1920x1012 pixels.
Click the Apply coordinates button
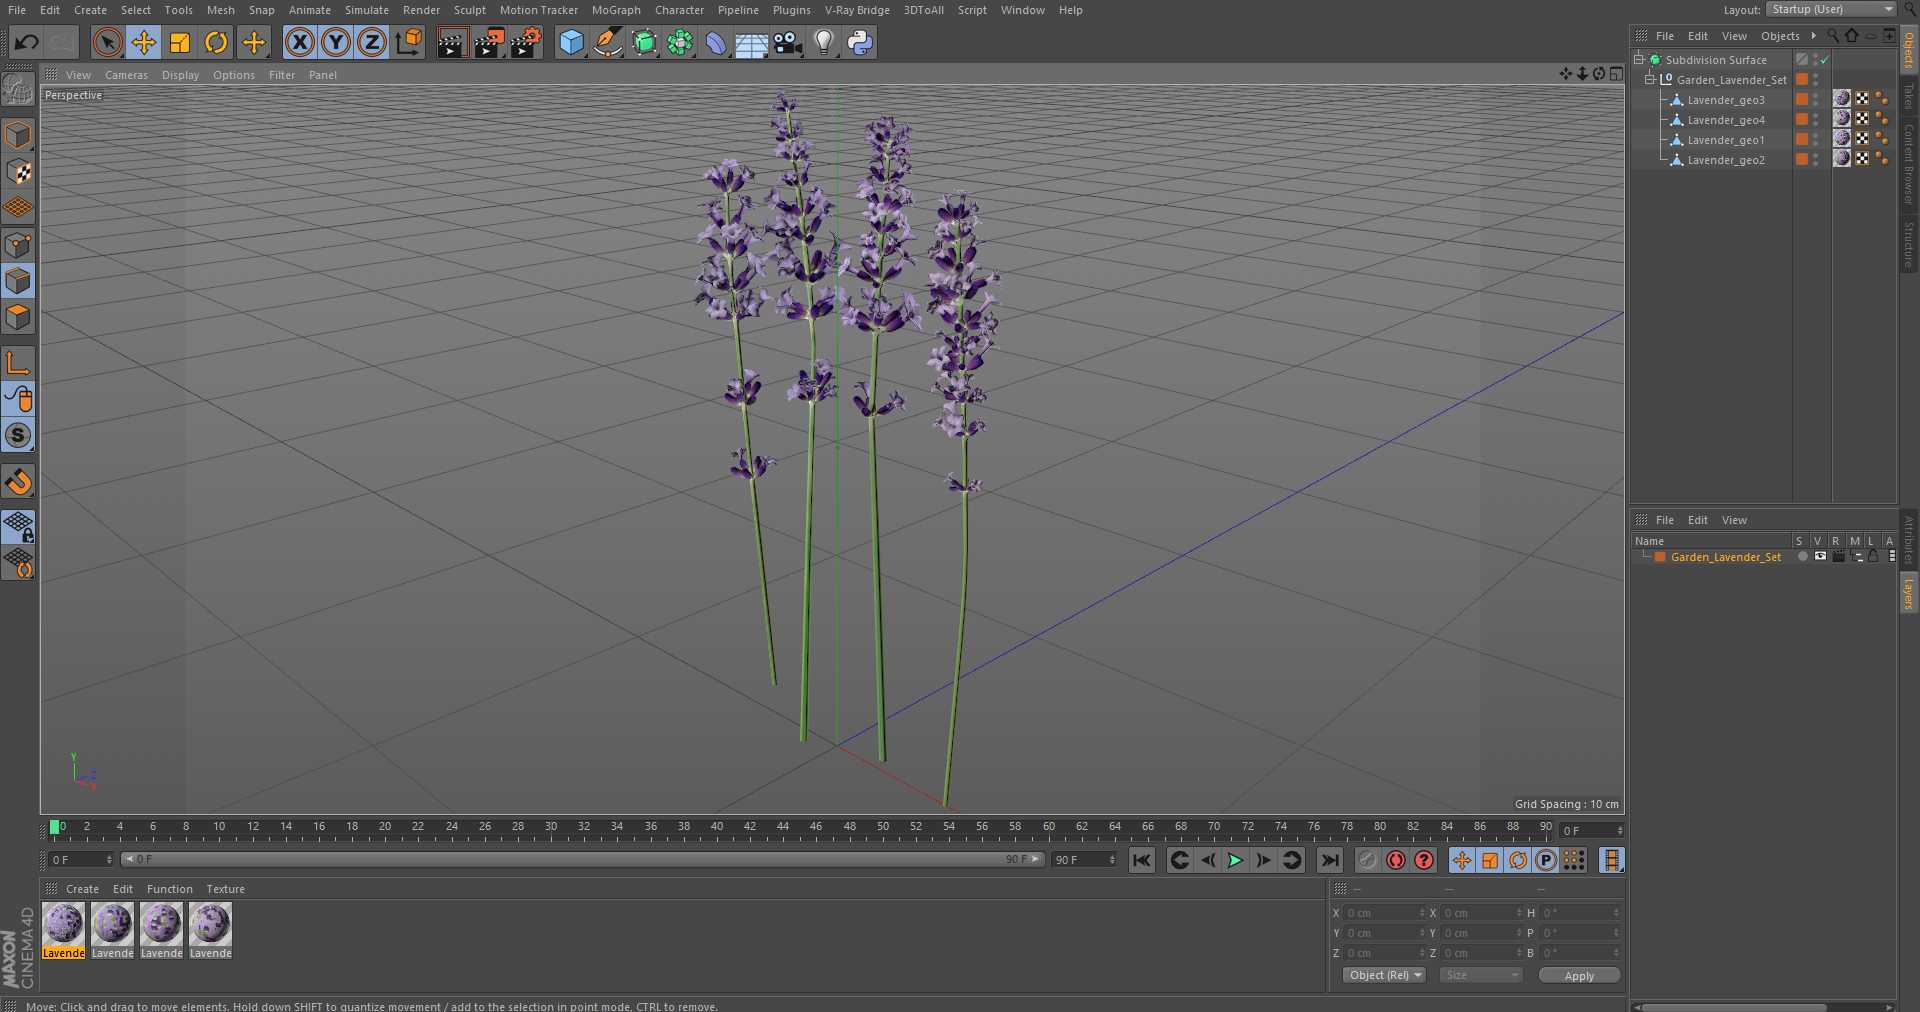(x=1579, y=976)
